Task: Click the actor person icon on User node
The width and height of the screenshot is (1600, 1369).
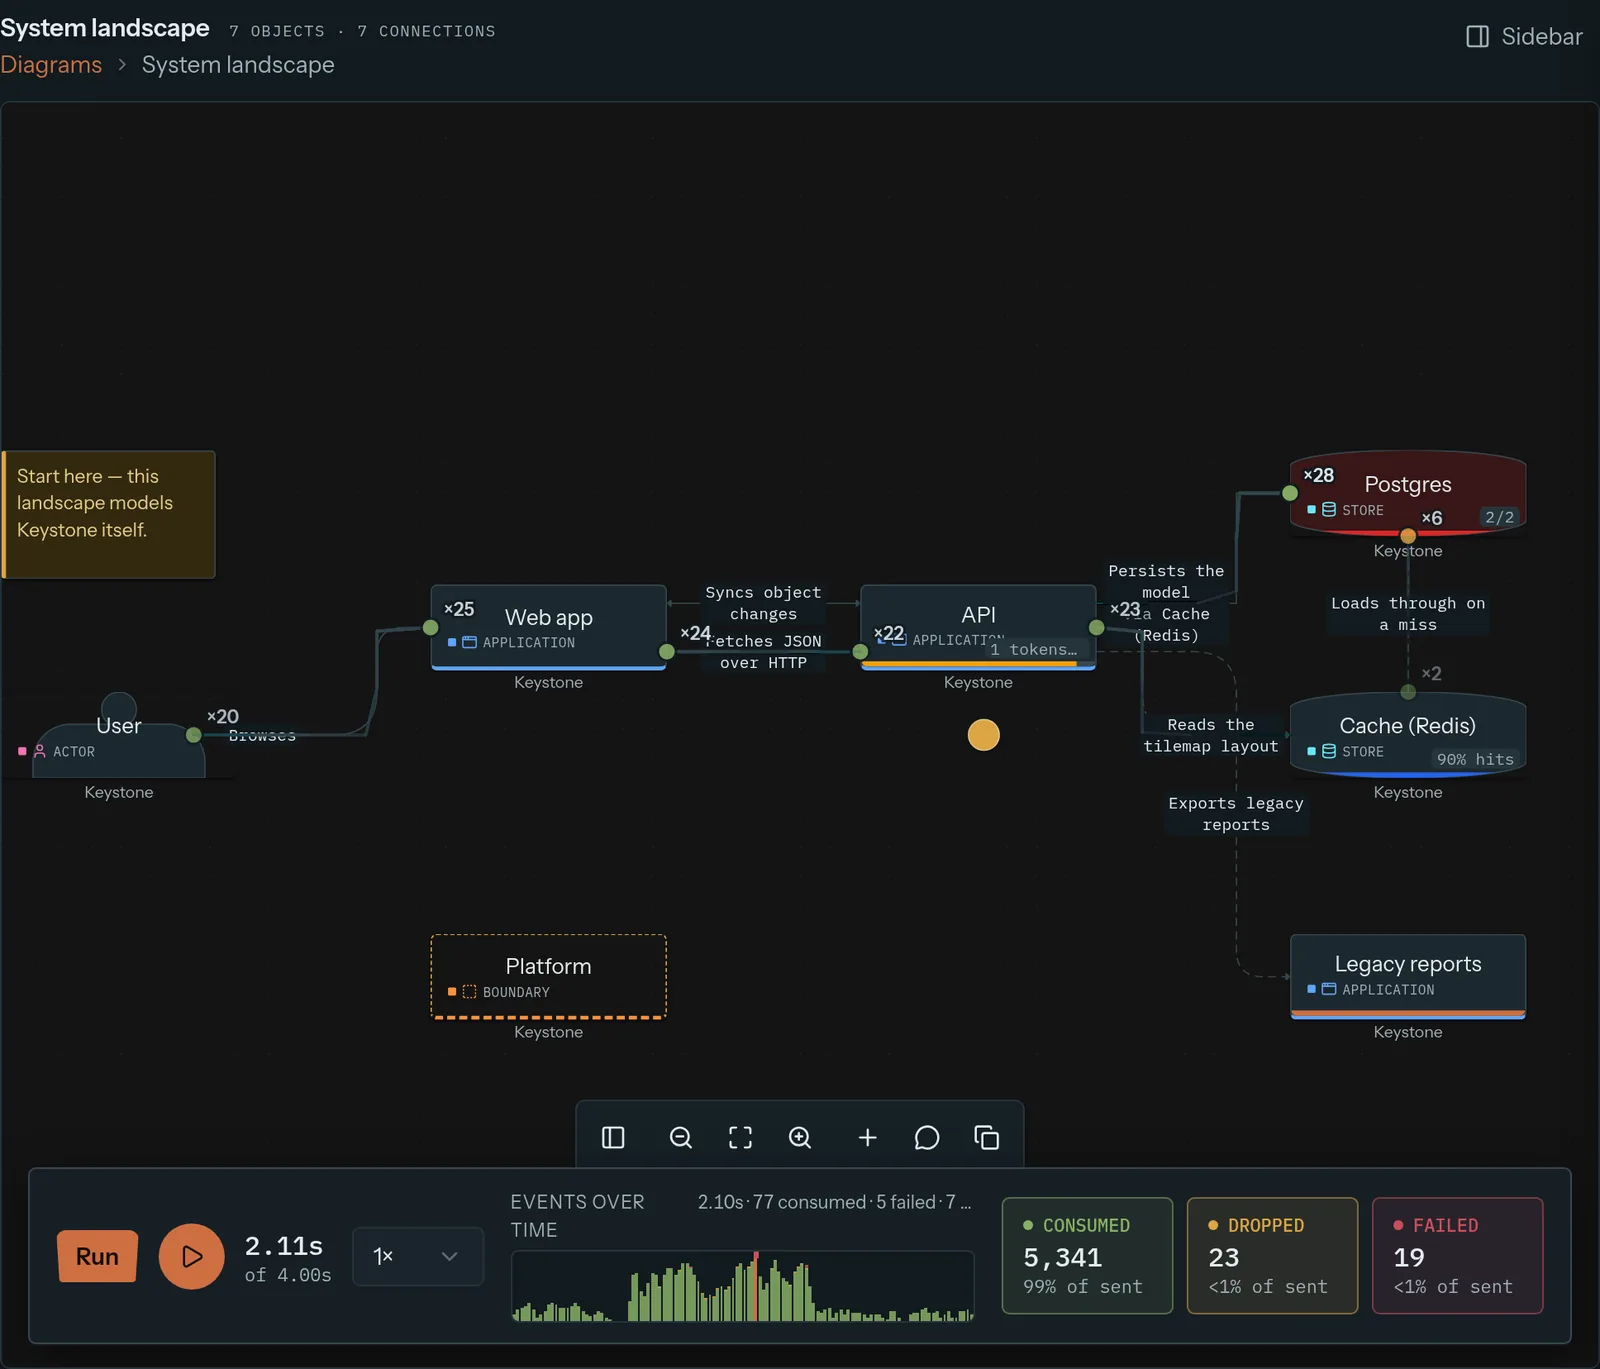Action: pos(40,751)
